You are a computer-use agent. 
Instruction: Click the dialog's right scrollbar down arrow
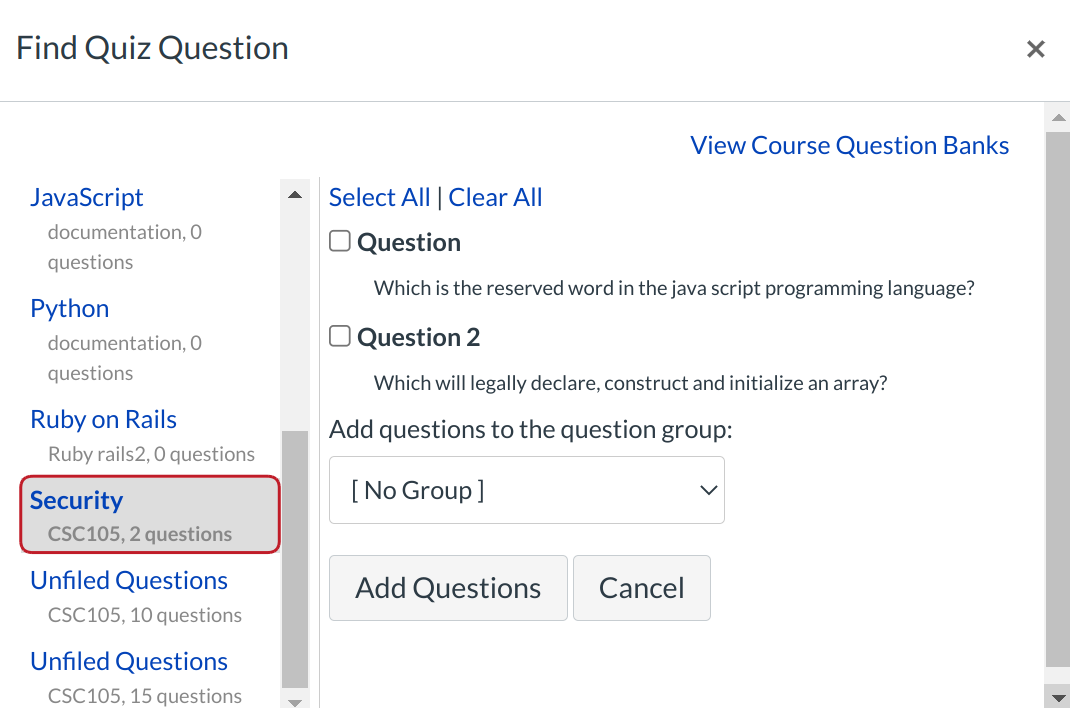click(1057, 695)
